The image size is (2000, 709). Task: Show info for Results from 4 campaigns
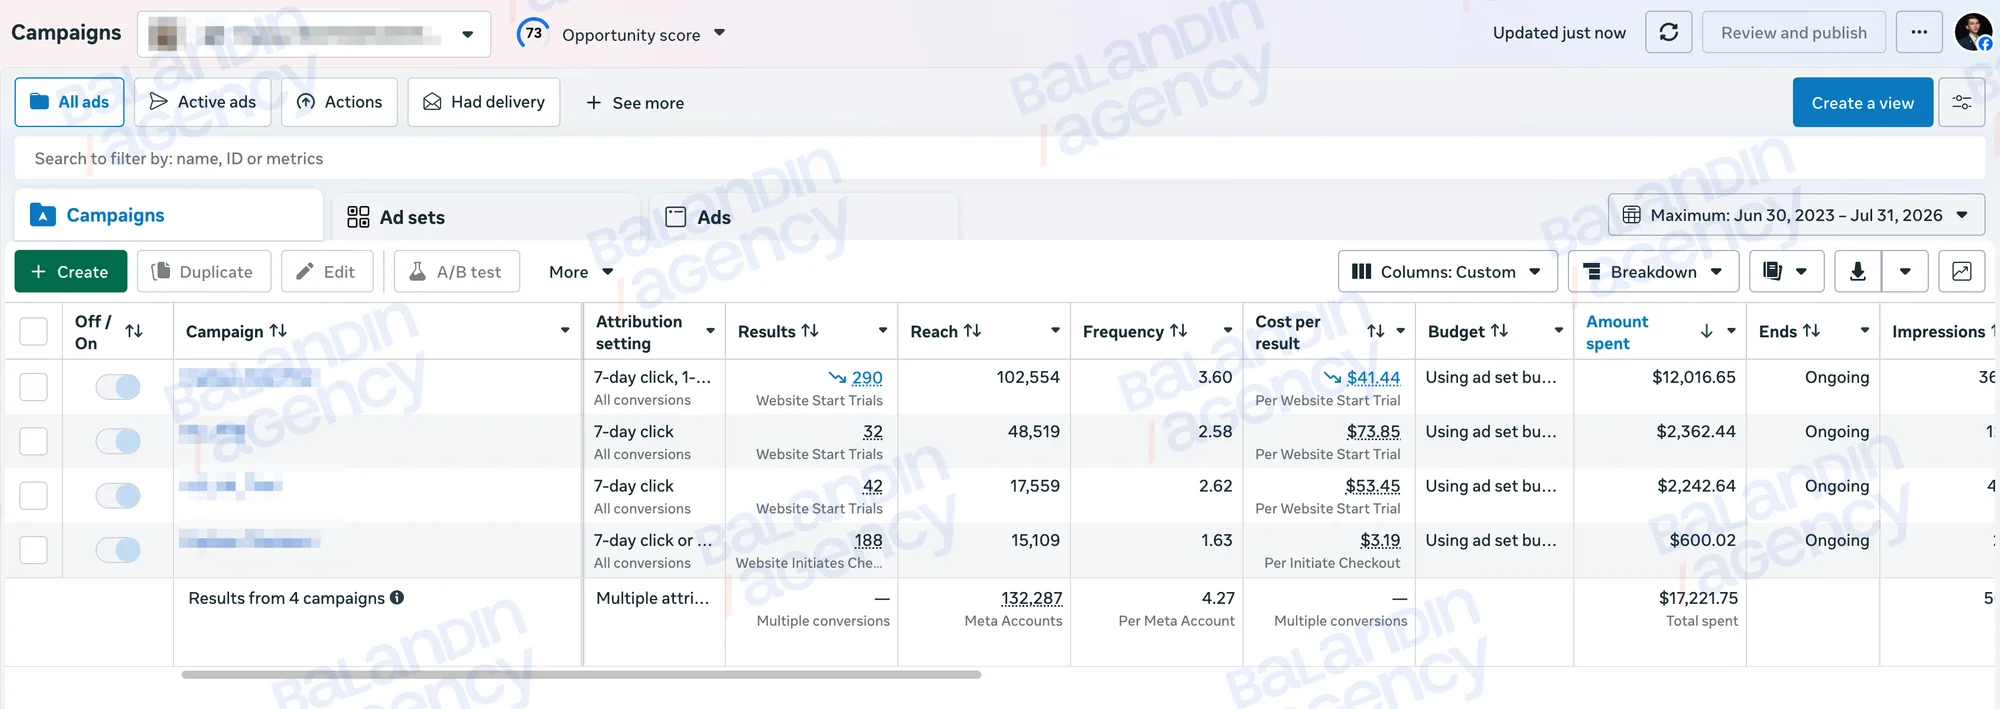[x=397, y=598]
